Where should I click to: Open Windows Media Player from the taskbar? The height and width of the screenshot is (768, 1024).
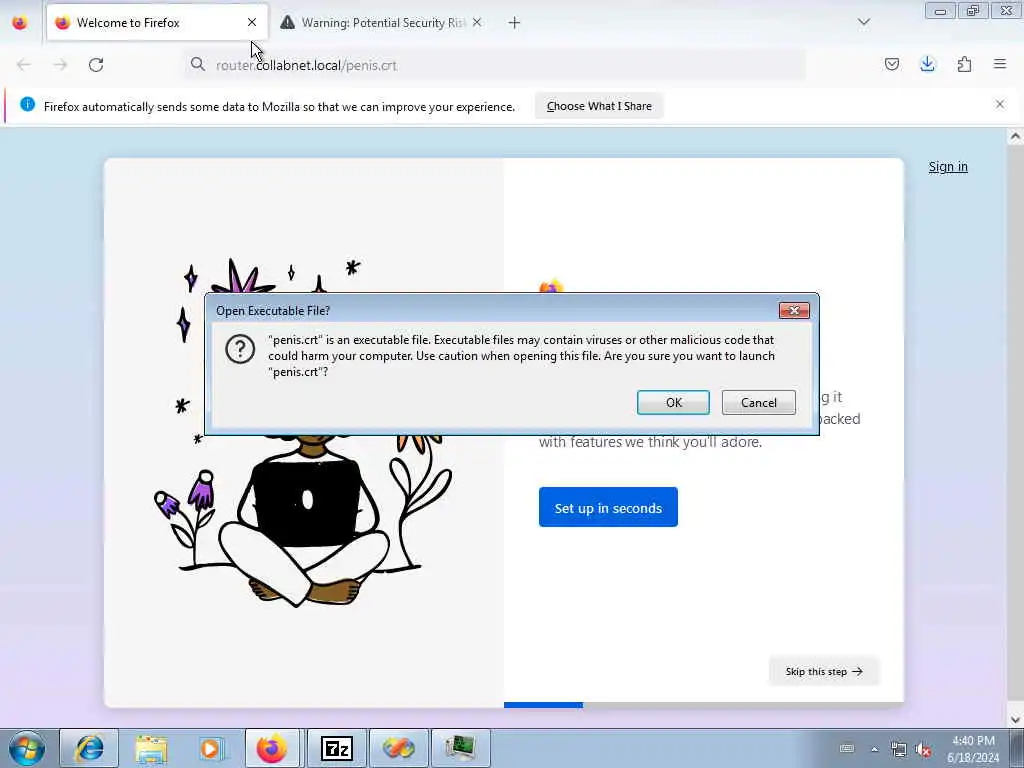(212, 748)
